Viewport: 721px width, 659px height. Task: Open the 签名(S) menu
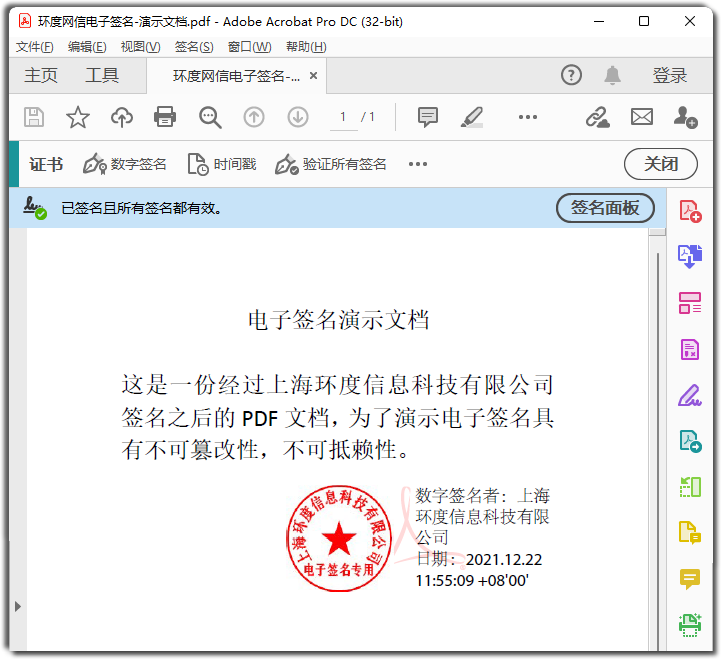click(194, 47)
